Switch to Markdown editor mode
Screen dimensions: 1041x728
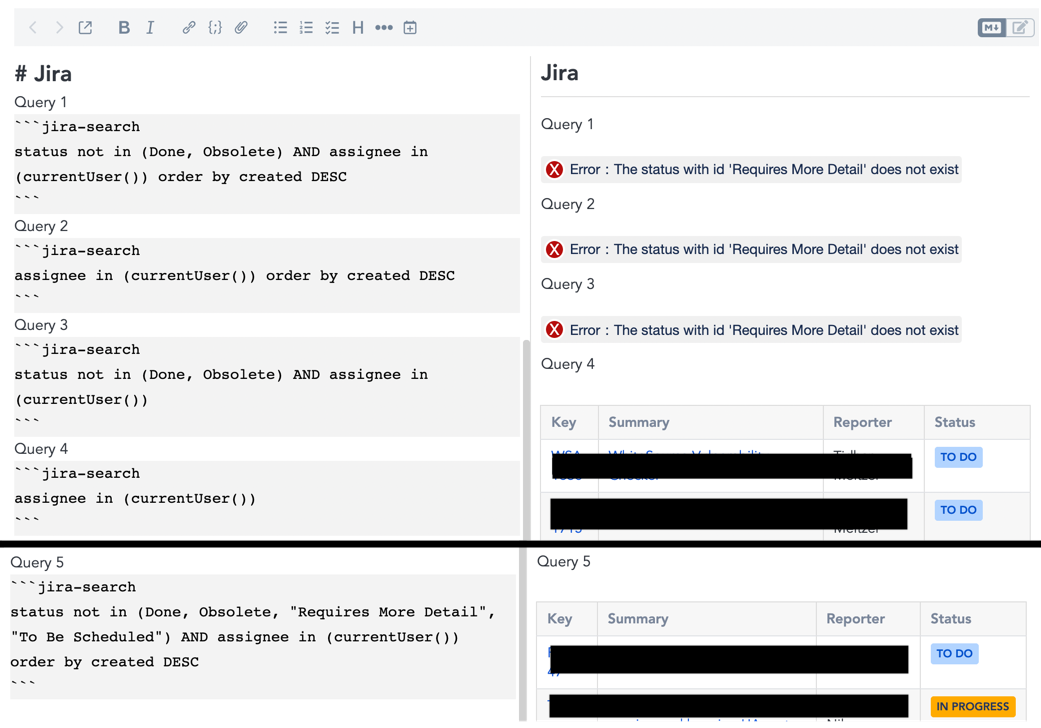[991, 27]
